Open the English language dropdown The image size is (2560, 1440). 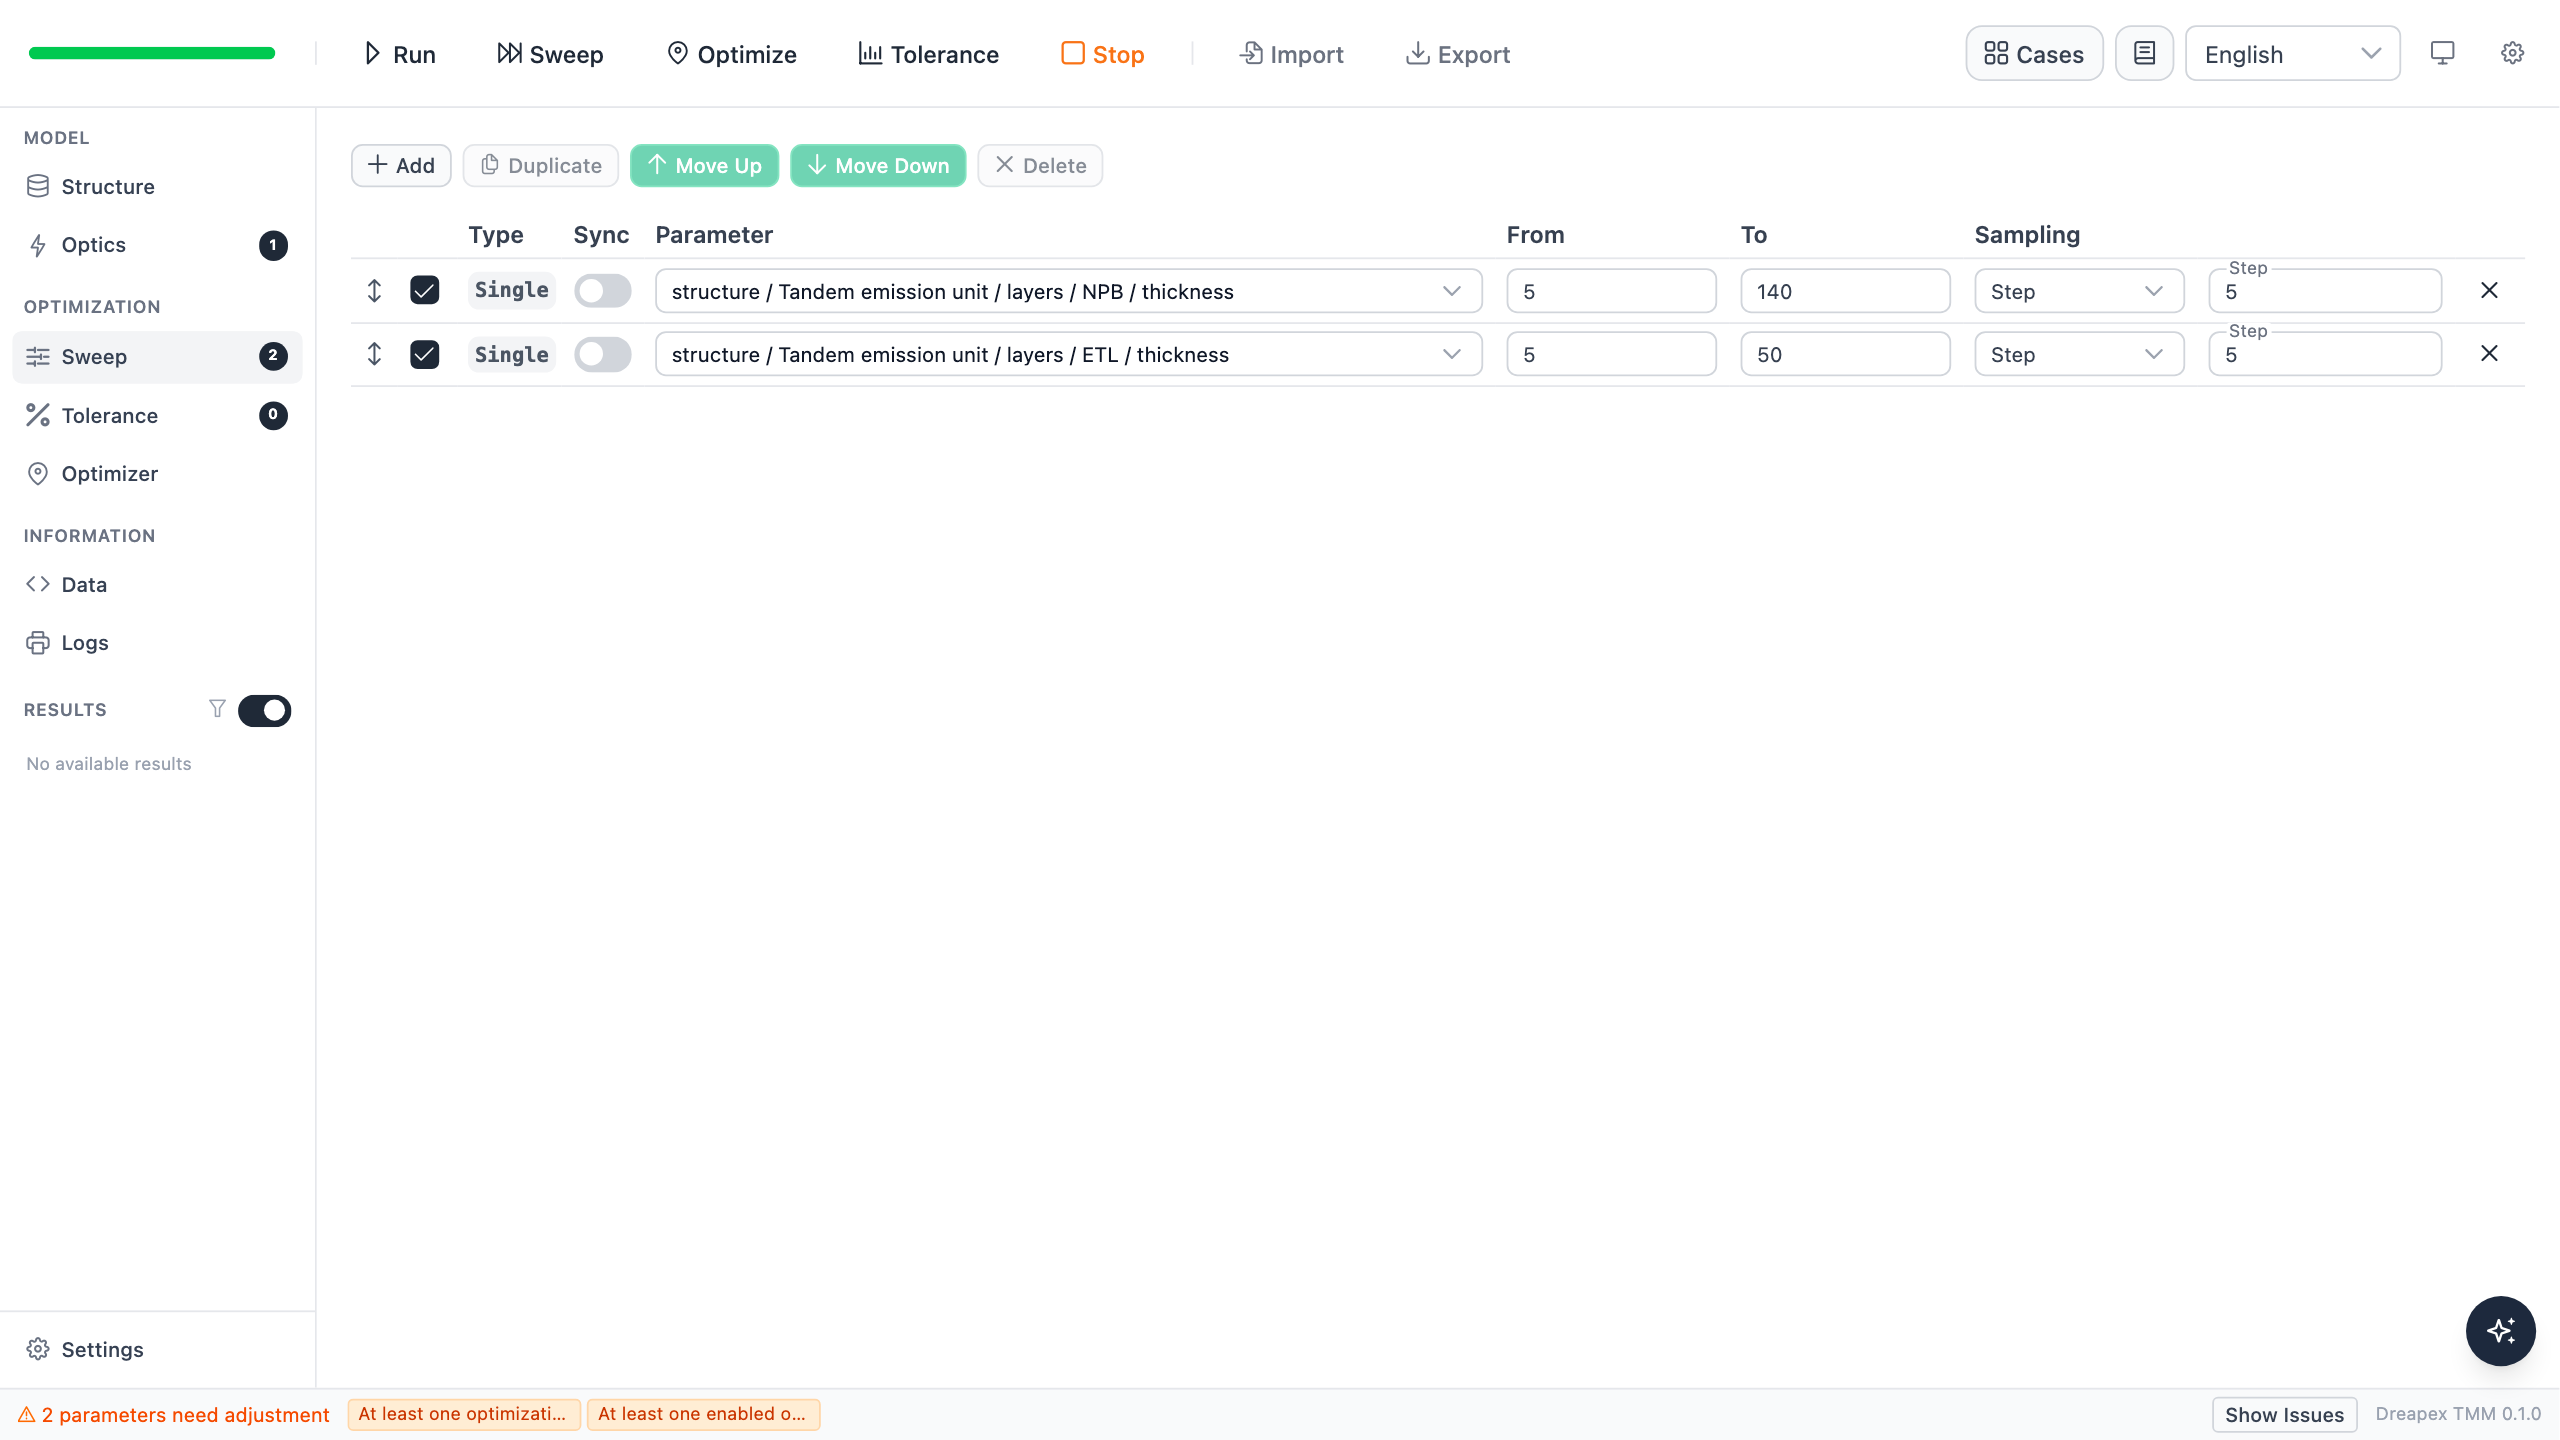(2292, 54)
